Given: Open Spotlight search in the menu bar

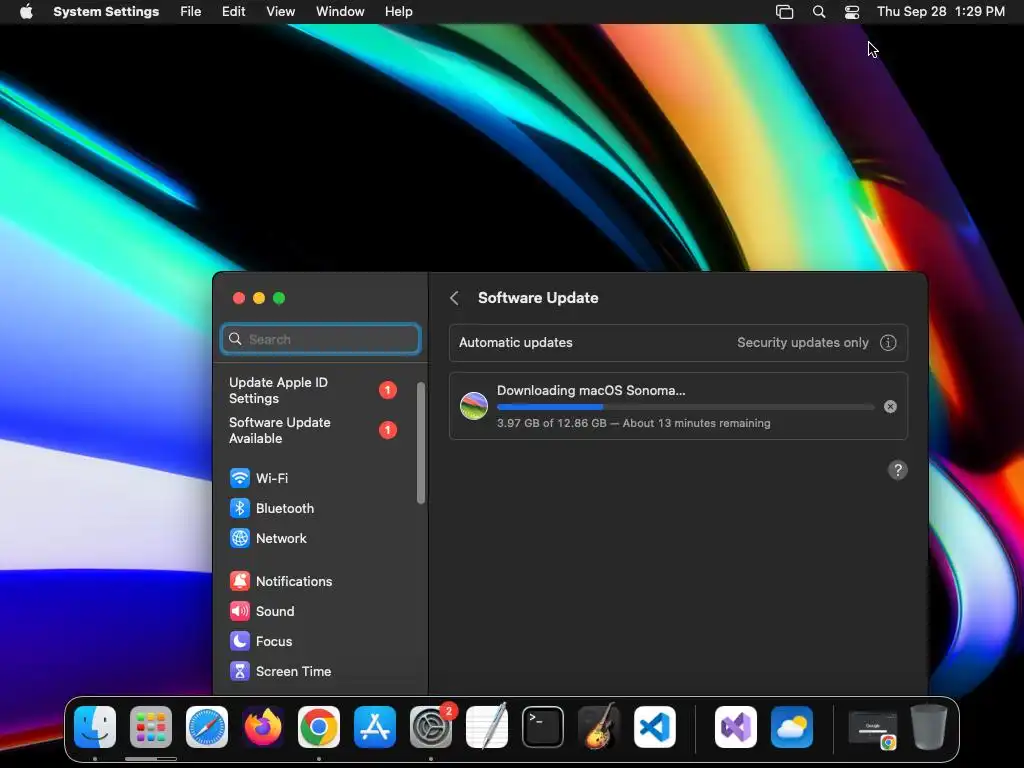Looking at the screenshot, I should 818,12.
